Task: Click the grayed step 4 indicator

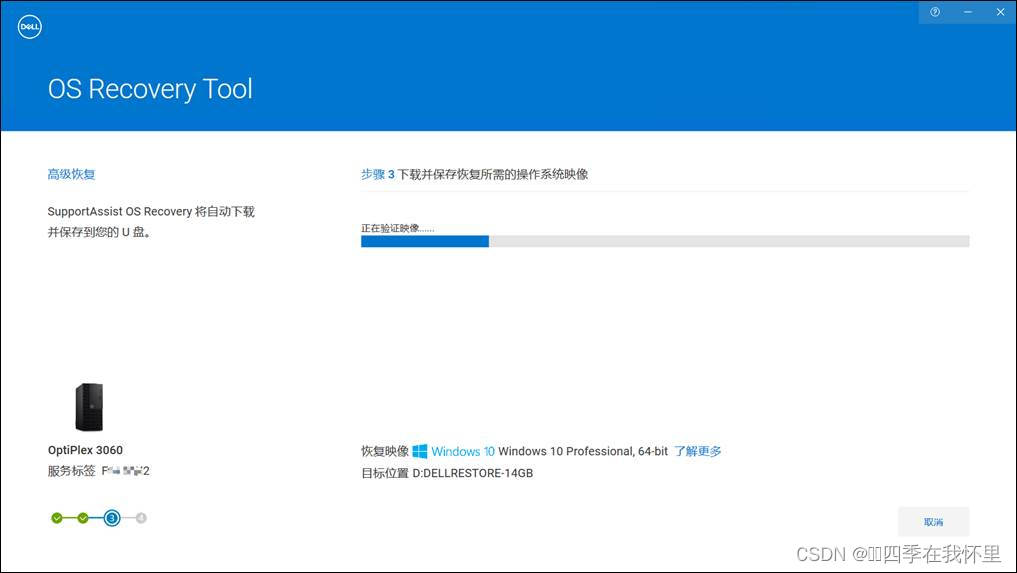Action: click(x=141, y=518)
